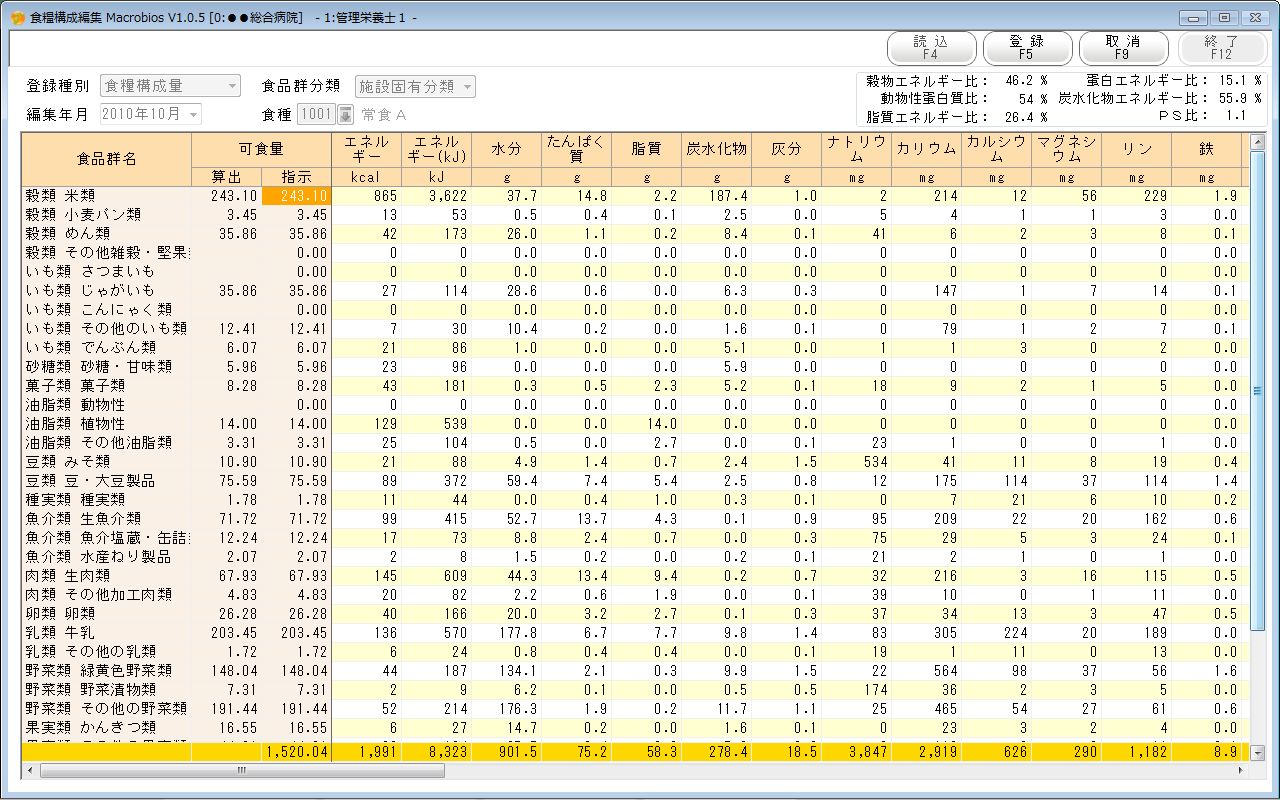Click the 登録 F5 button

point(1027,48)
